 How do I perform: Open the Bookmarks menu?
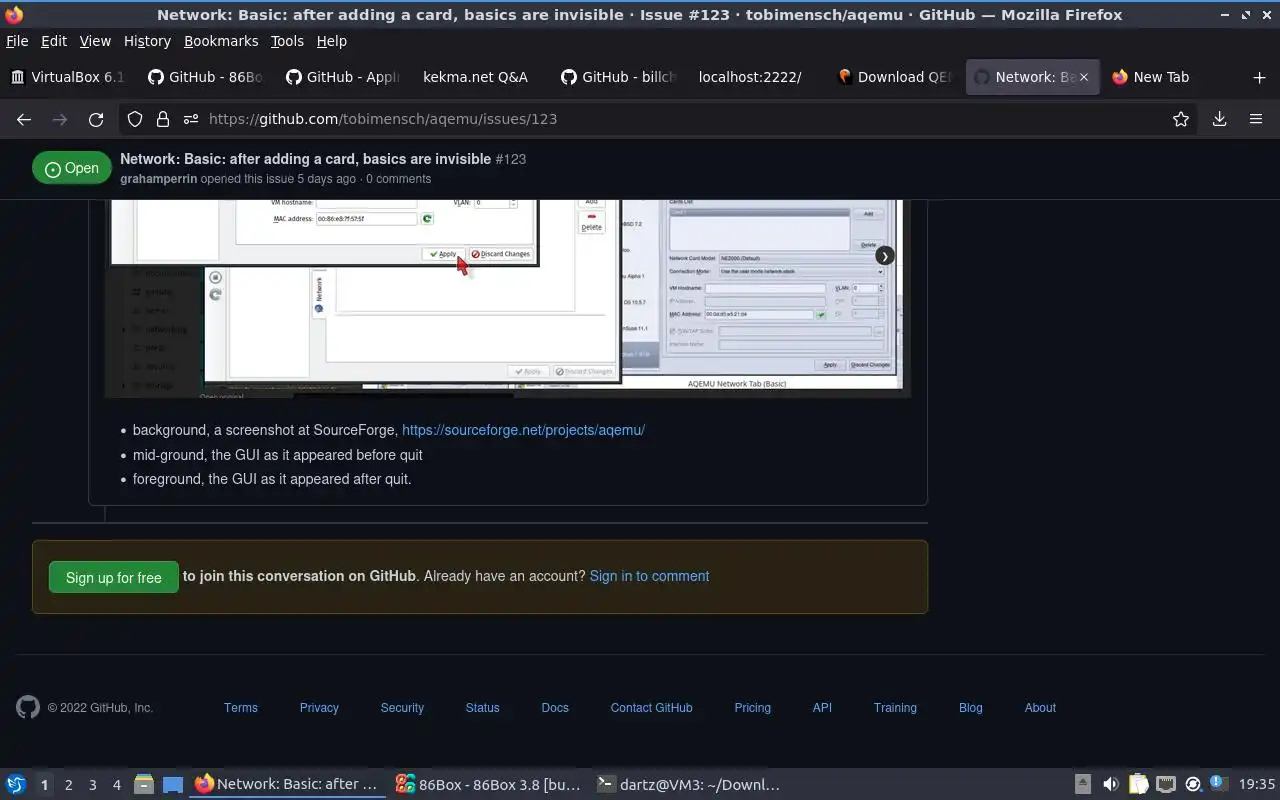221,41
